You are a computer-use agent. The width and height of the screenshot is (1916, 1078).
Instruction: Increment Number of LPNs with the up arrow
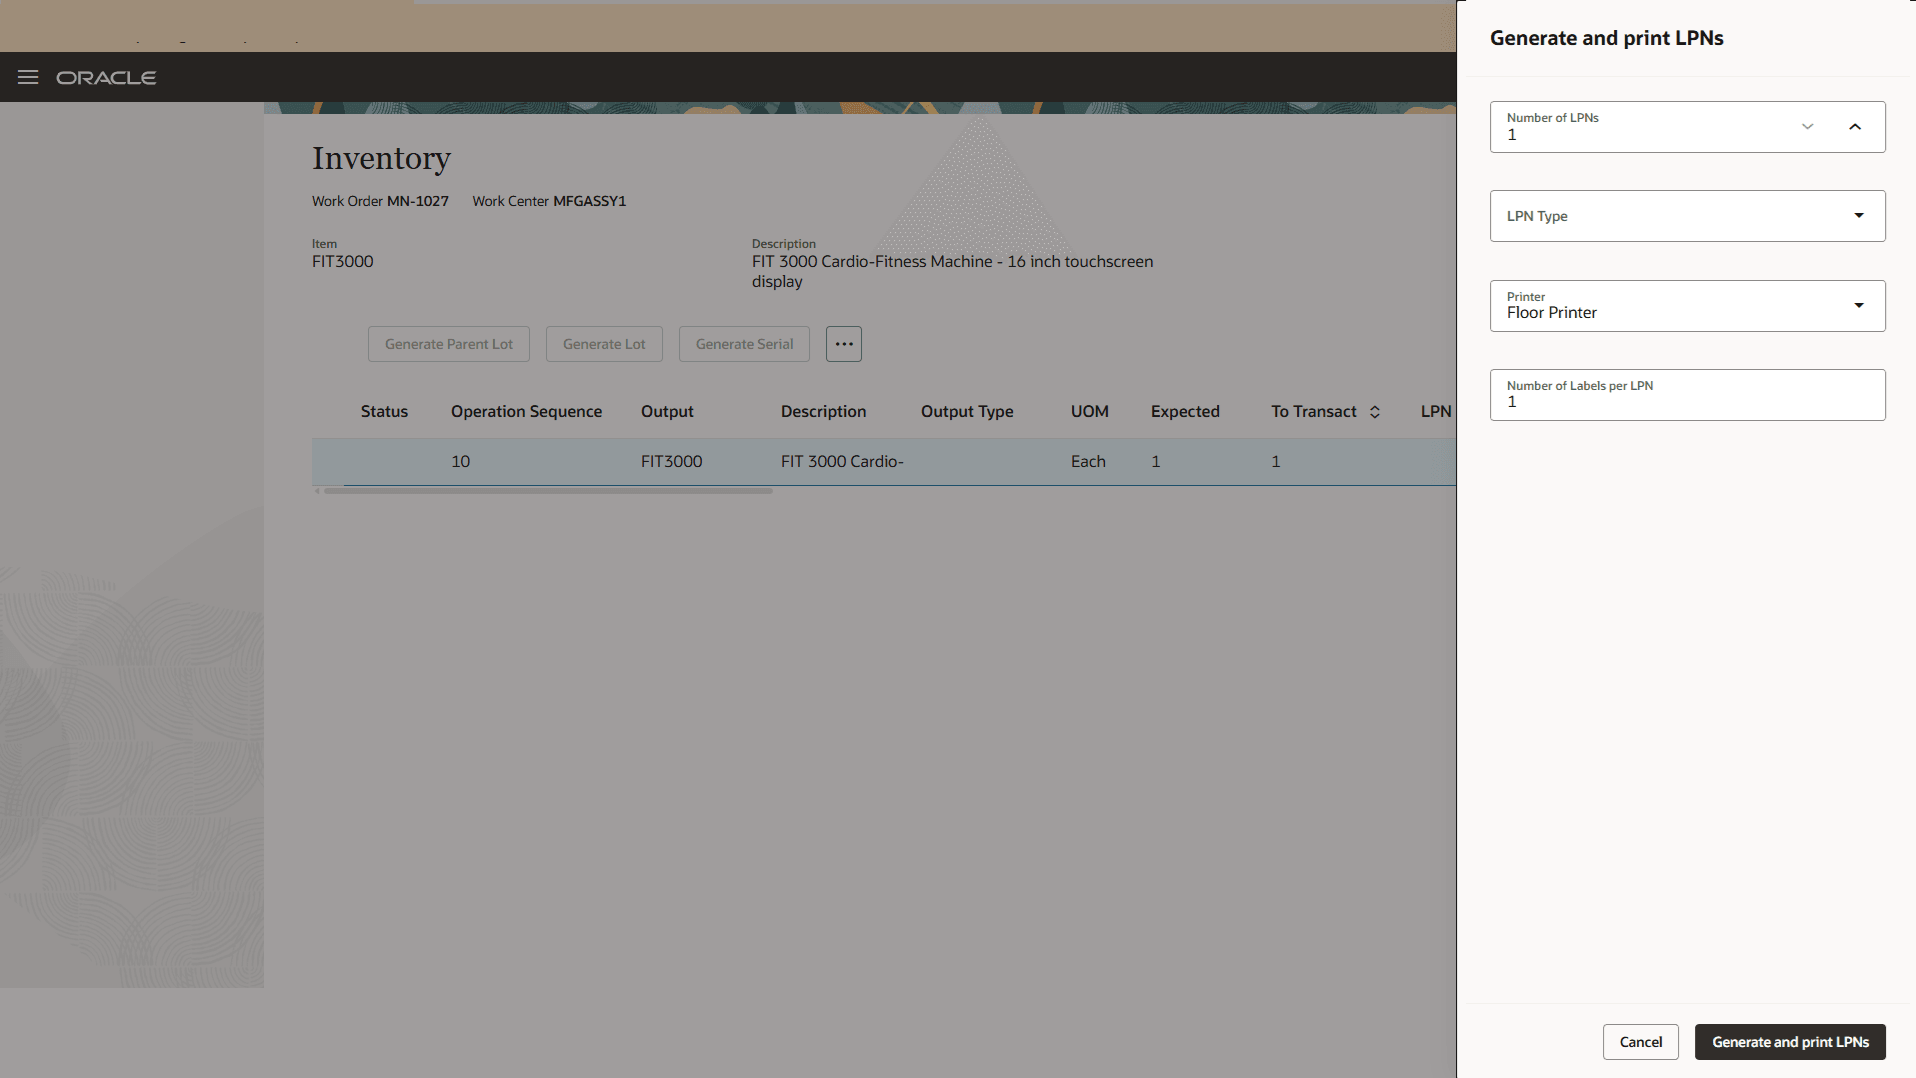(x=1855, y=126)
